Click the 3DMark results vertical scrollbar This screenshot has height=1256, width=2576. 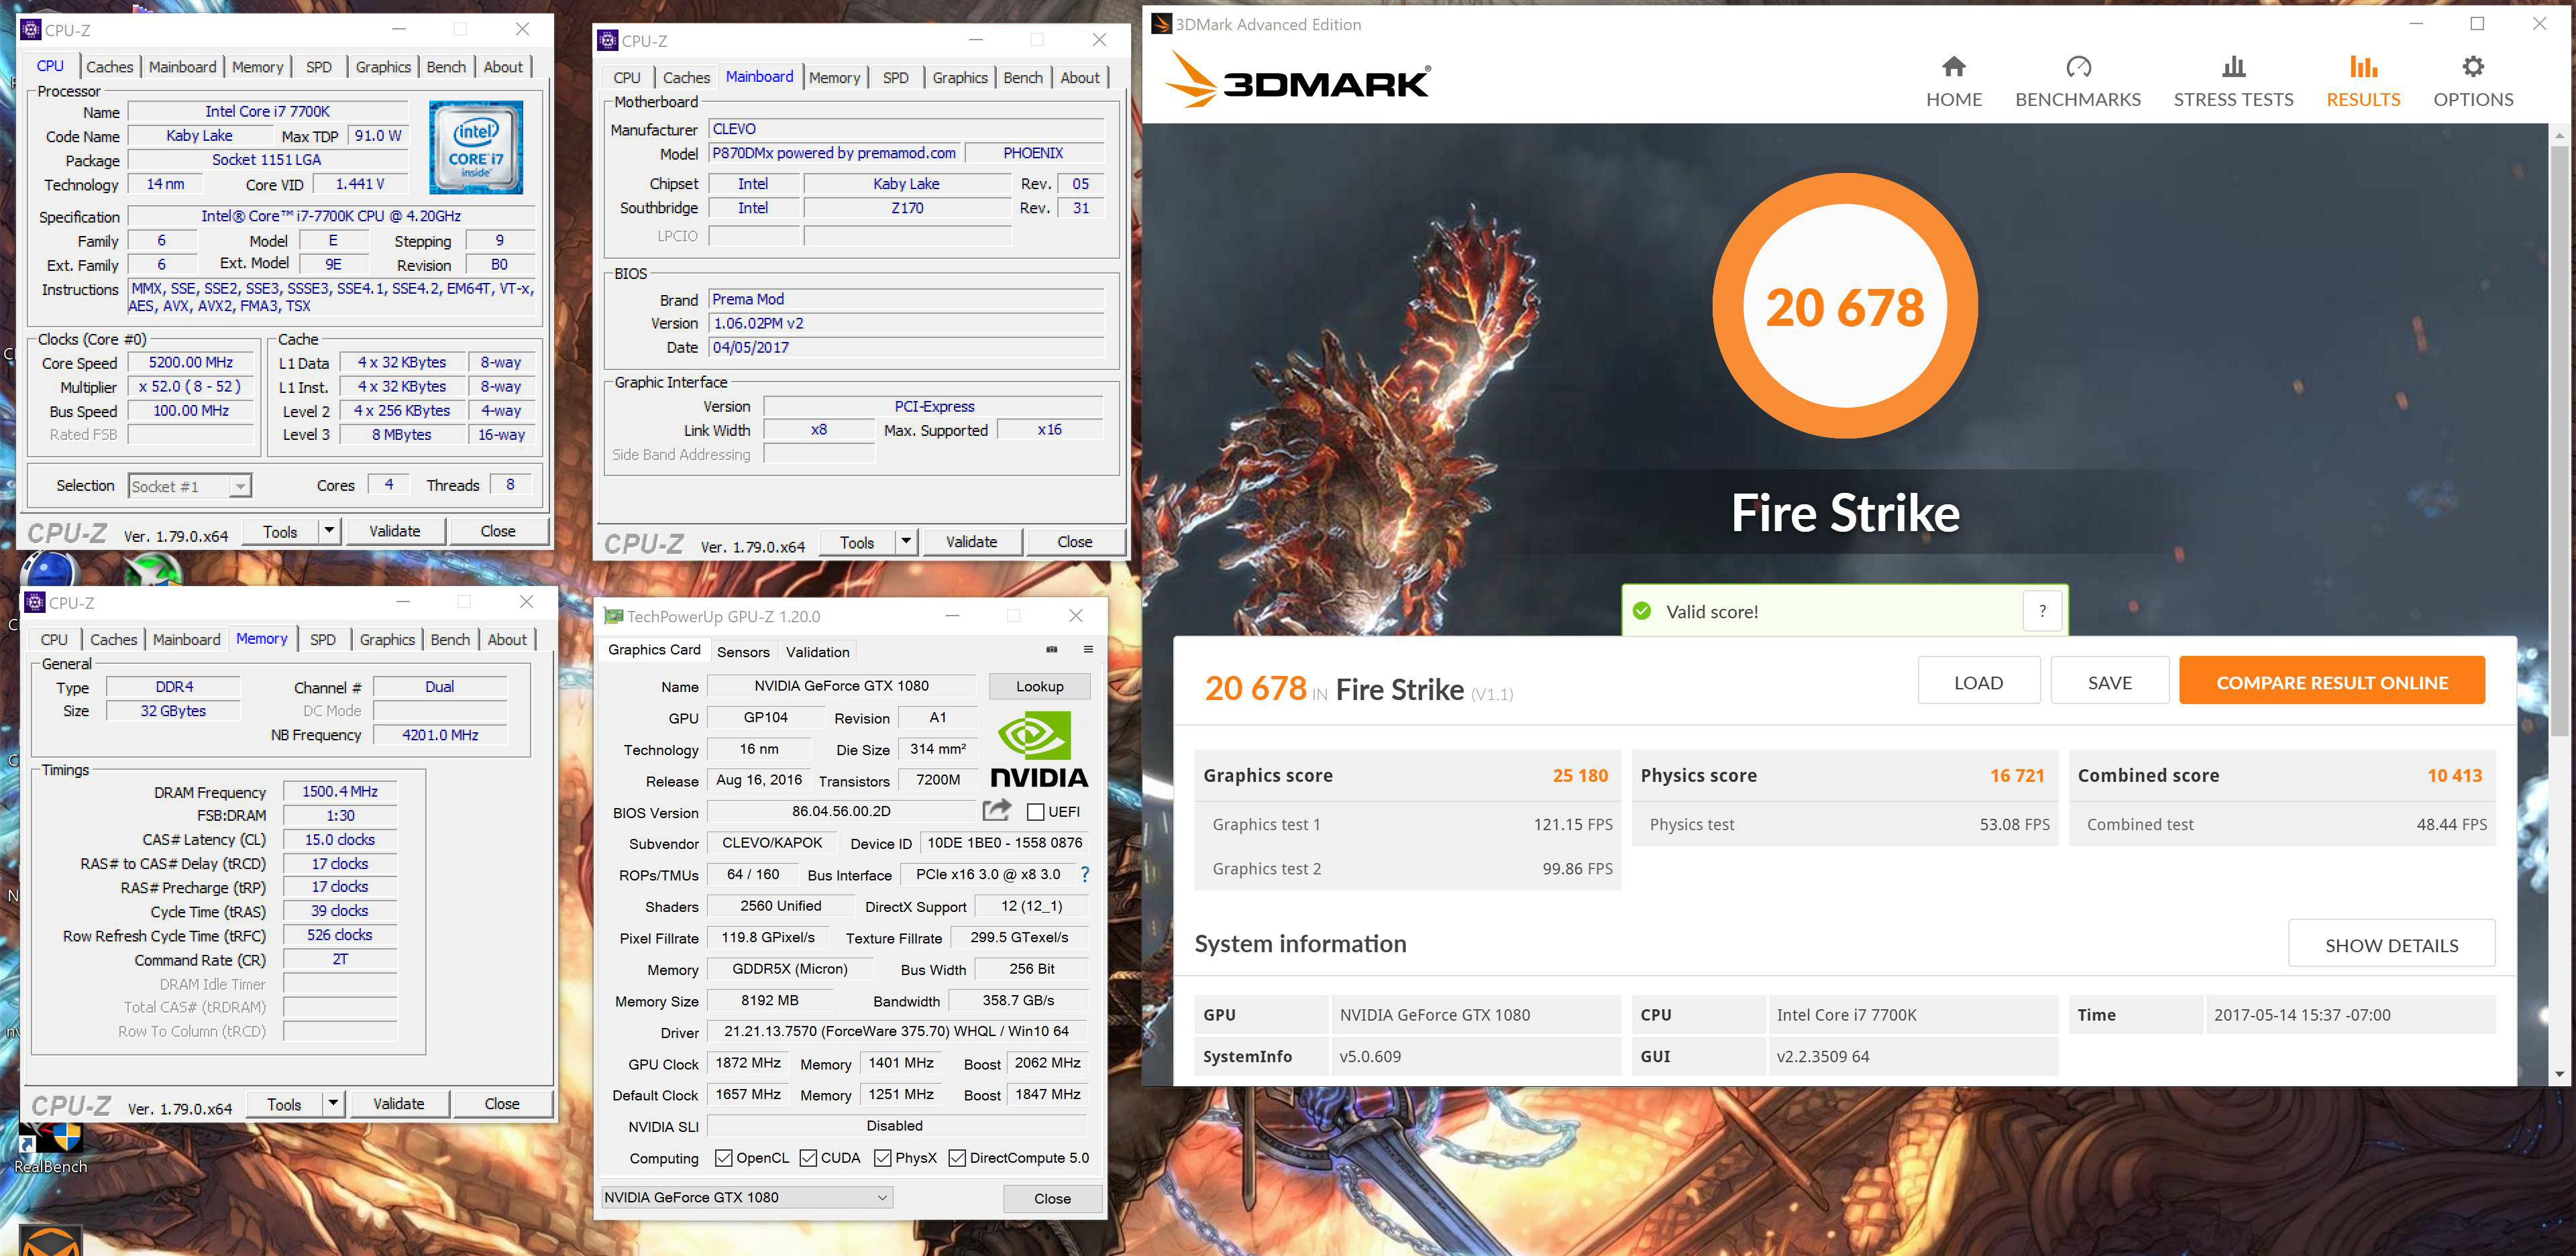pos(2559,440)
